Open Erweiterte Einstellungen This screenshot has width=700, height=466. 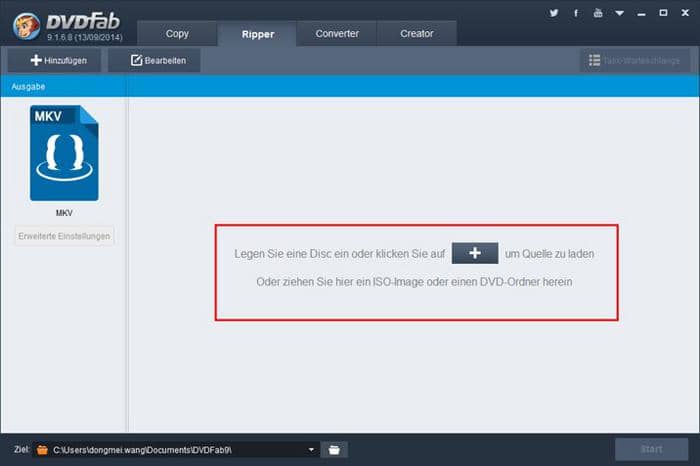(x=64, y=236)
